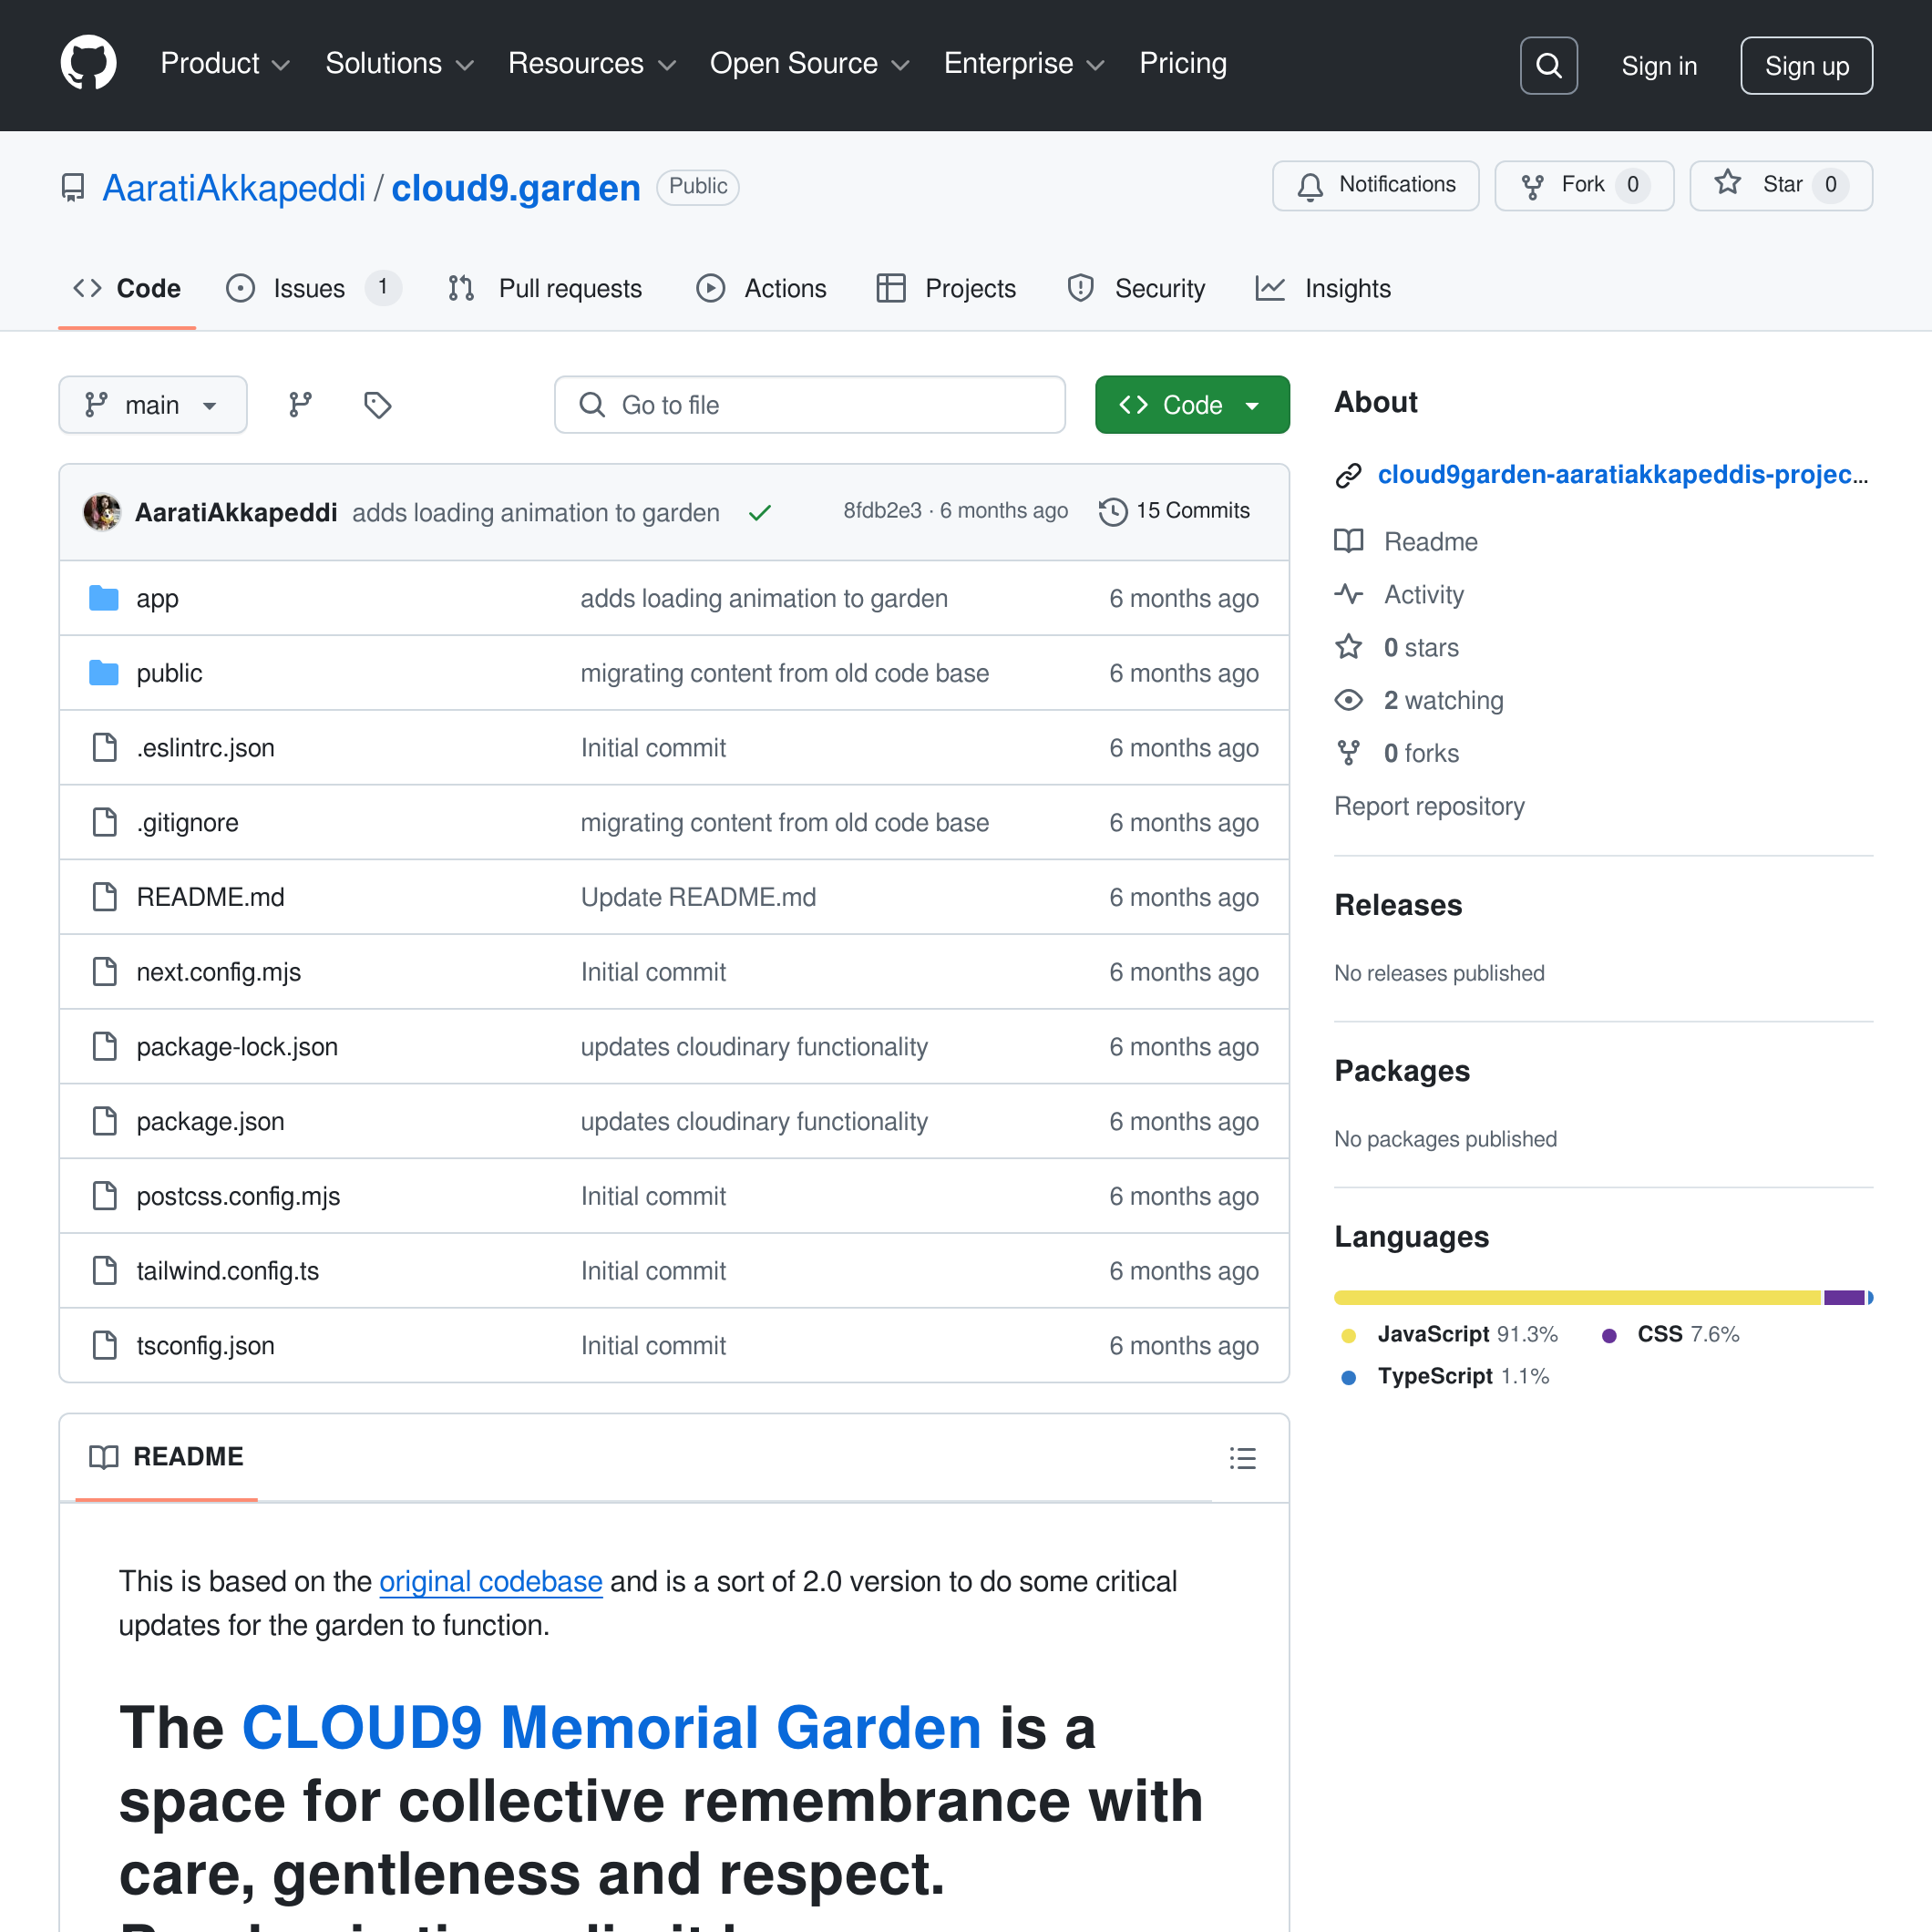Click the Go to file search field

[810, 405]
